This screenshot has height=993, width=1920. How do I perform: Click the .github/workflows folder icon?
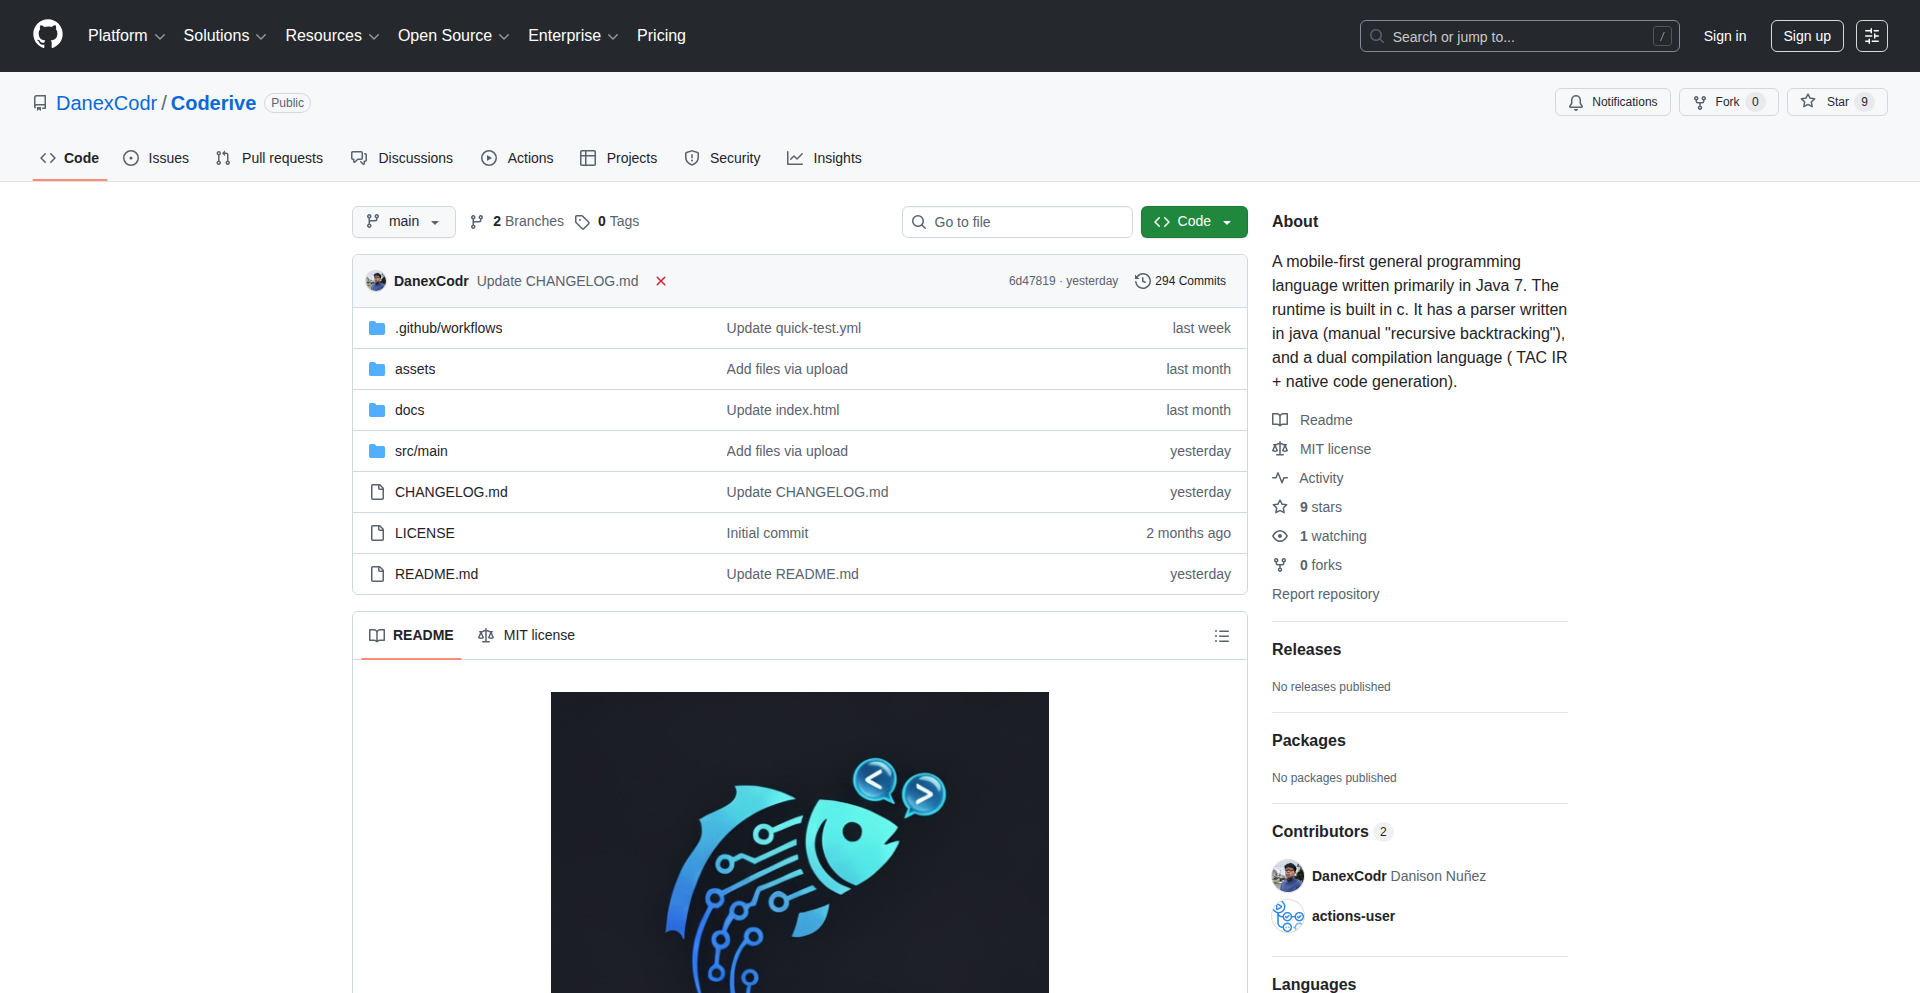tap(377, 328)
